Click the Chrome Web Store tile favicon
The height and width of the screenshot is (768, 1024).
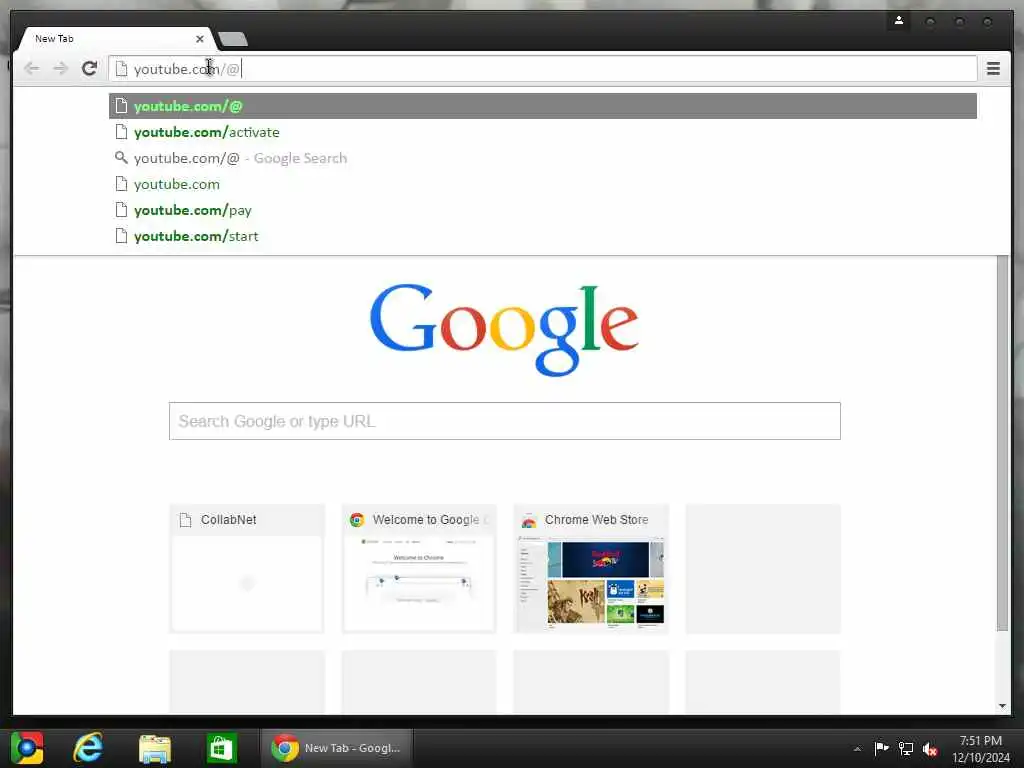tap(529, 520)
